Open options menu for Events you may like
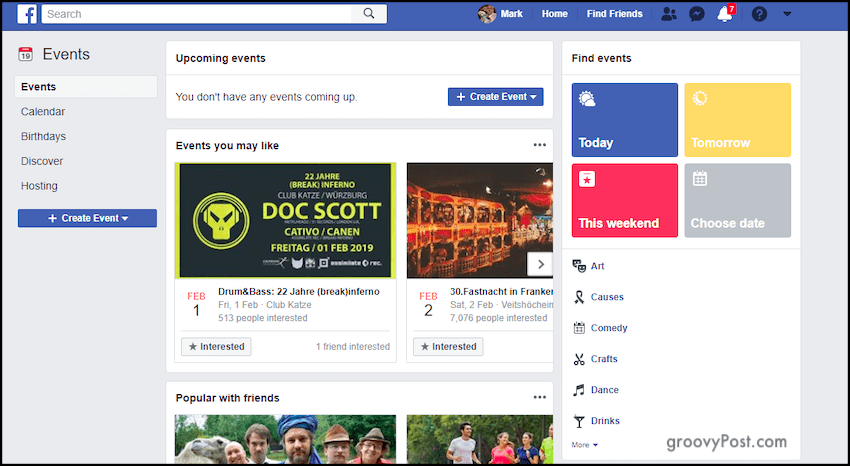 tap(539, 145)
